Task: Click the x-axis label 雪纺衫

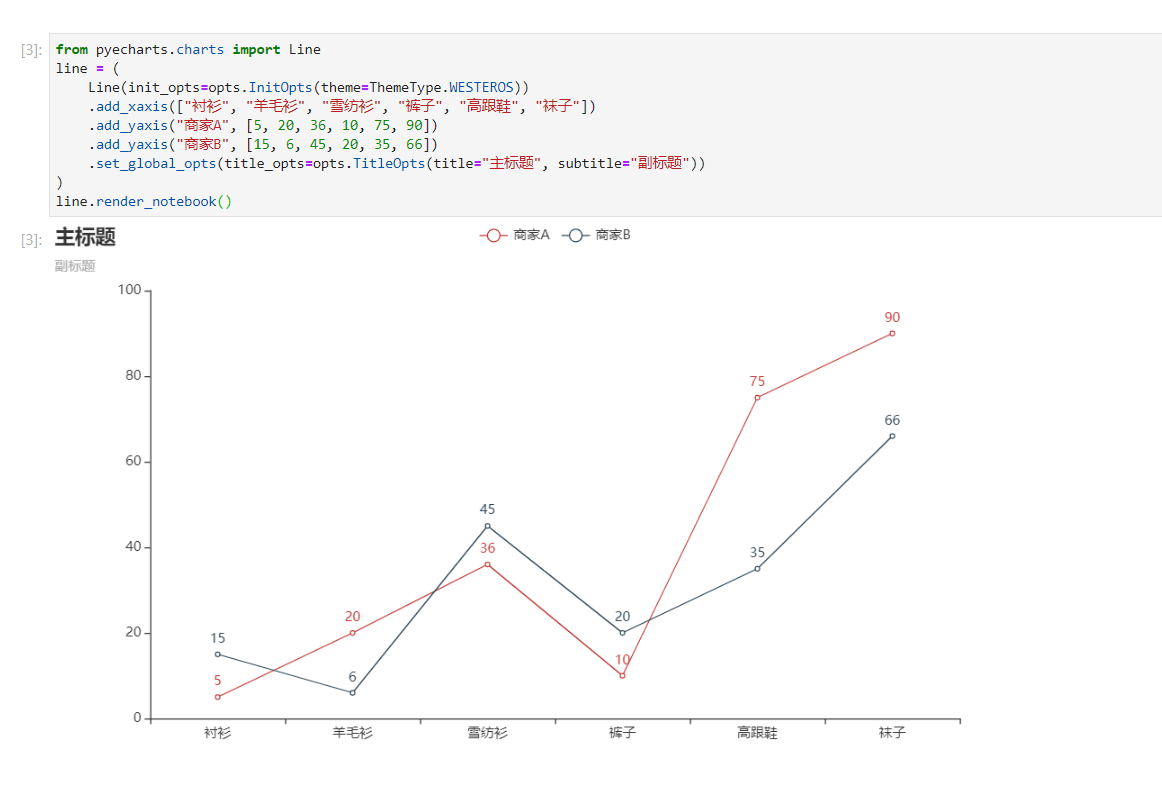Action: click(x=487, y=732)
